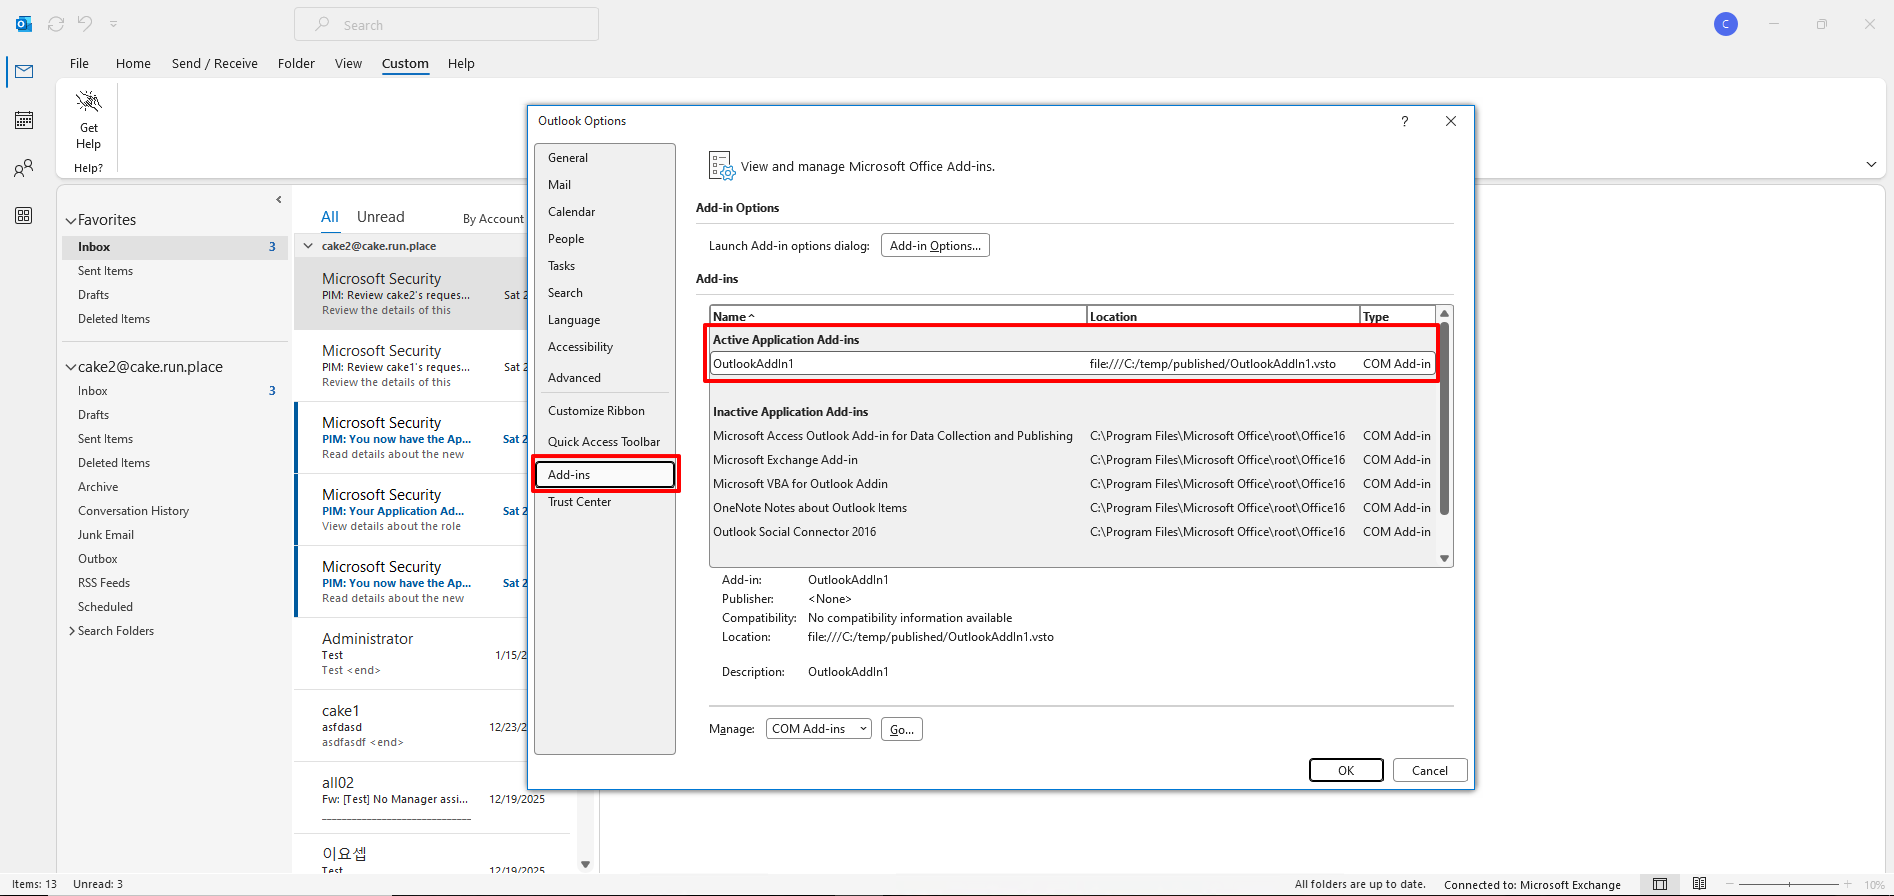Click the Outlook Options help question mark
The width and height of the screenshot is (1894, 896).
coord(1404,121)
